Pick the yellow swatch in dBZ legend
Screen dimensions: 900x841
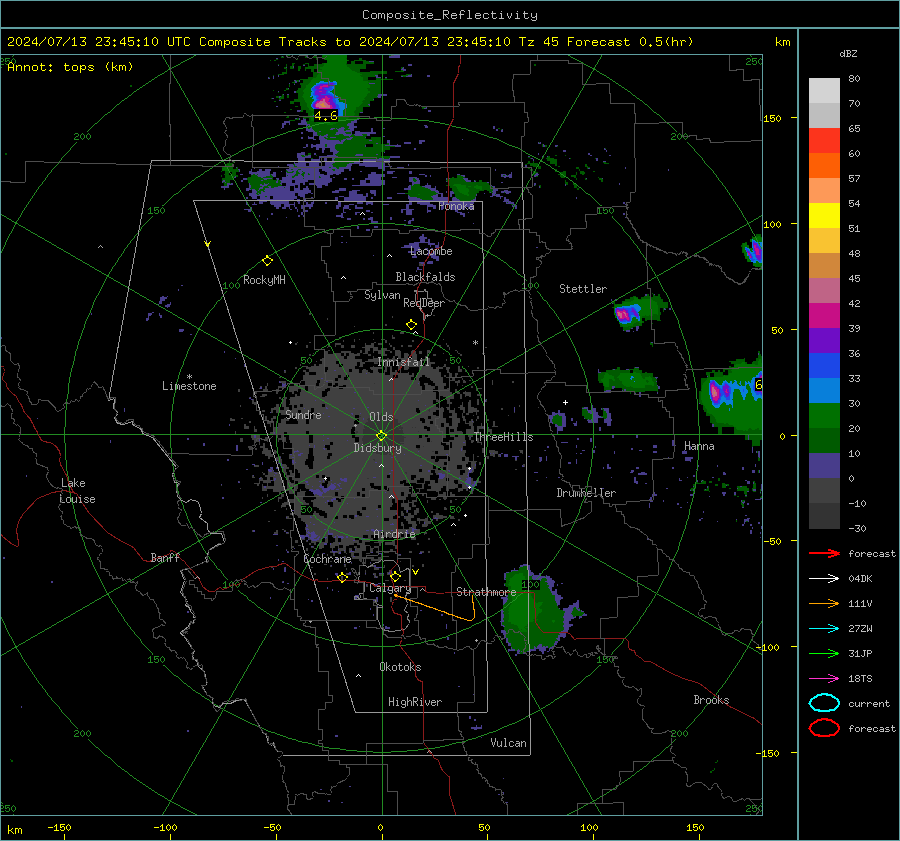click(824, 216)
